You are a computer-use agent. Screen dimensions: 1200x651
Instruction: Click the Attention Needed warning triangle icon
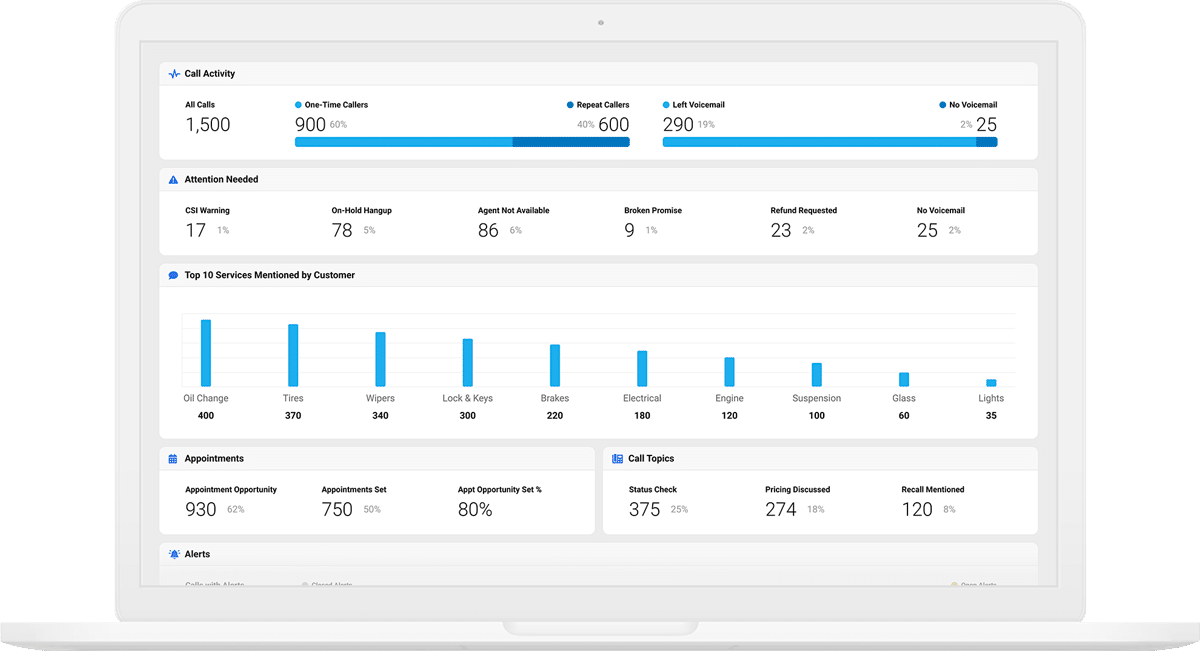[x=174, y=180]
